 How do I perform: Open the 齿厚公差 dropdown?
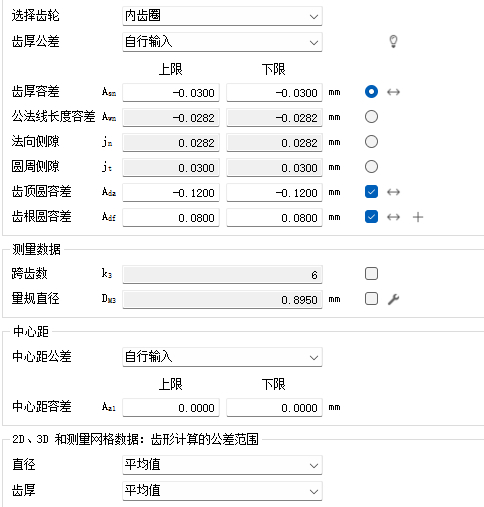(222, 42)
